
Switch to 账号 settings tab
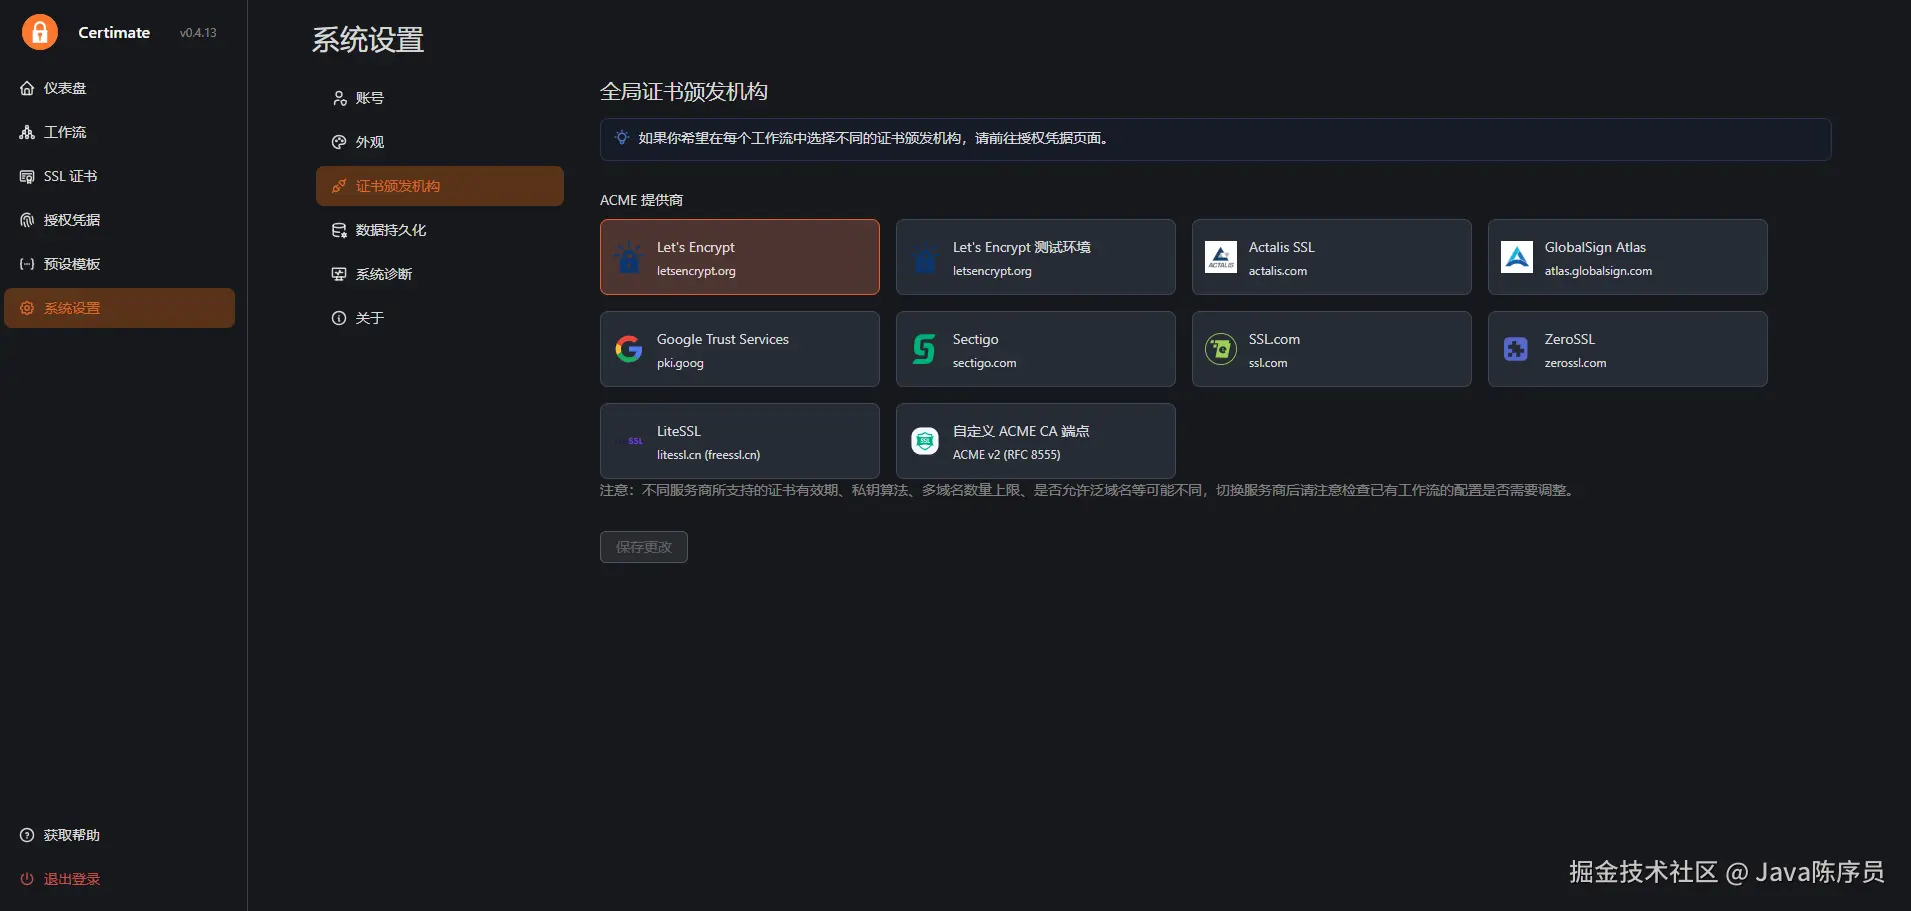[440, 98]
